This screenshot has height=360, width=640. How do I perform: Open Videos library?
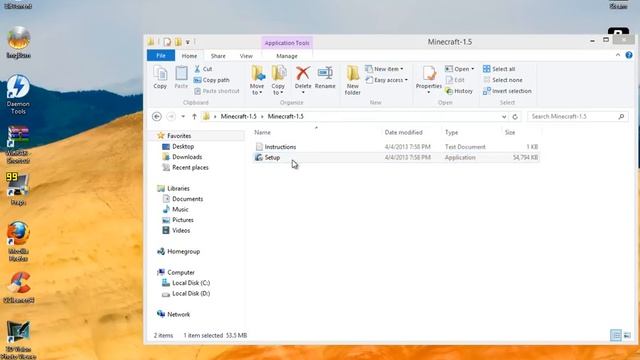(x=176, y=231)
